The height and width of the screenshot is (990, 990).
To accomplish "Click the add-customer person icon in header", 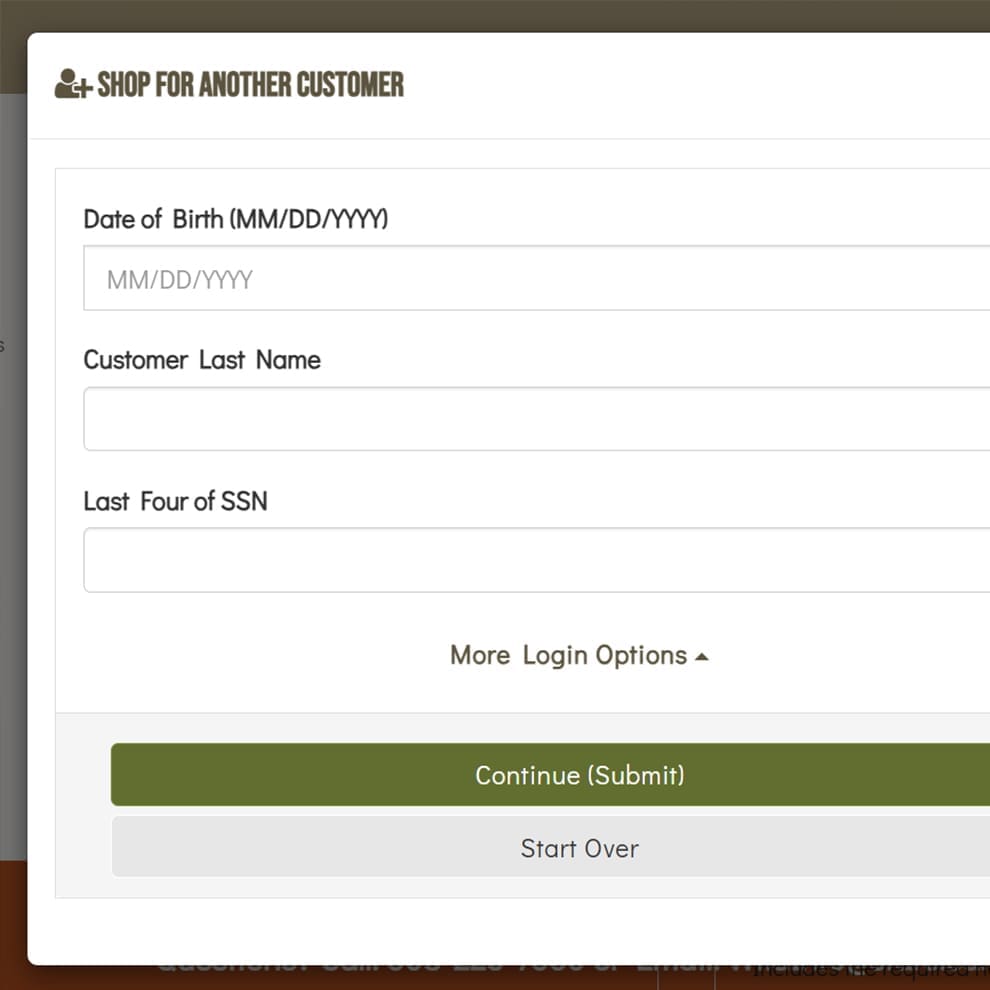I will [73, 84].
